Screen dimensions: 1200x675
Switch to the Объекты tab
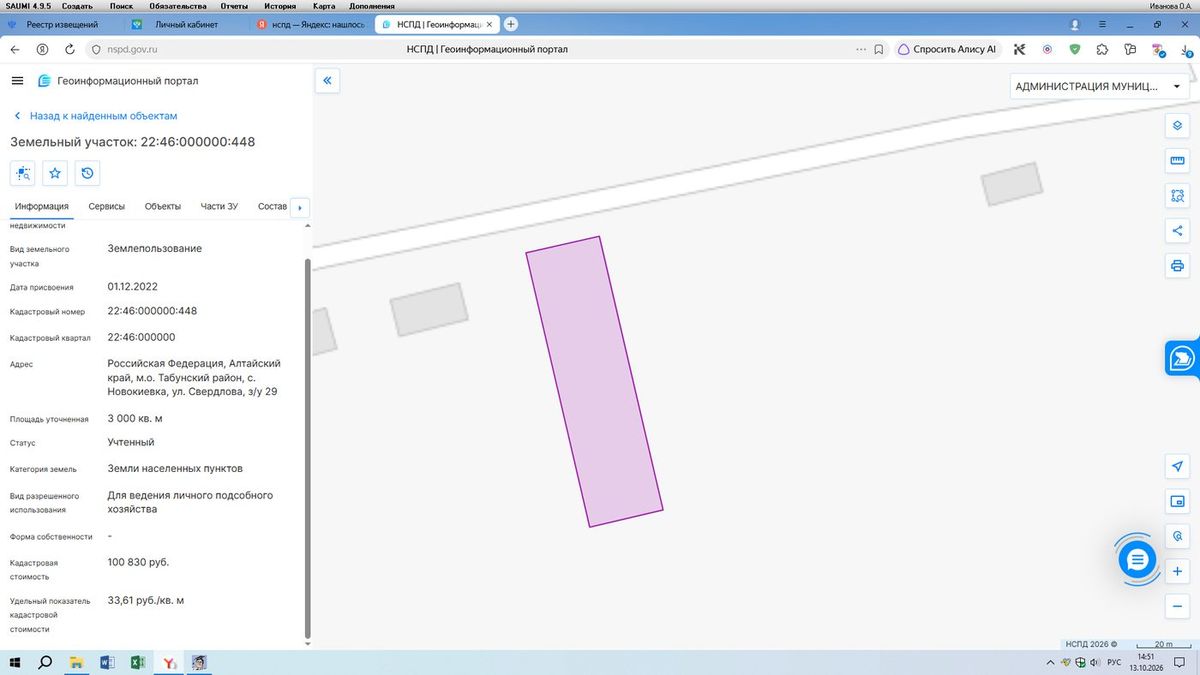tap(163, 207)
